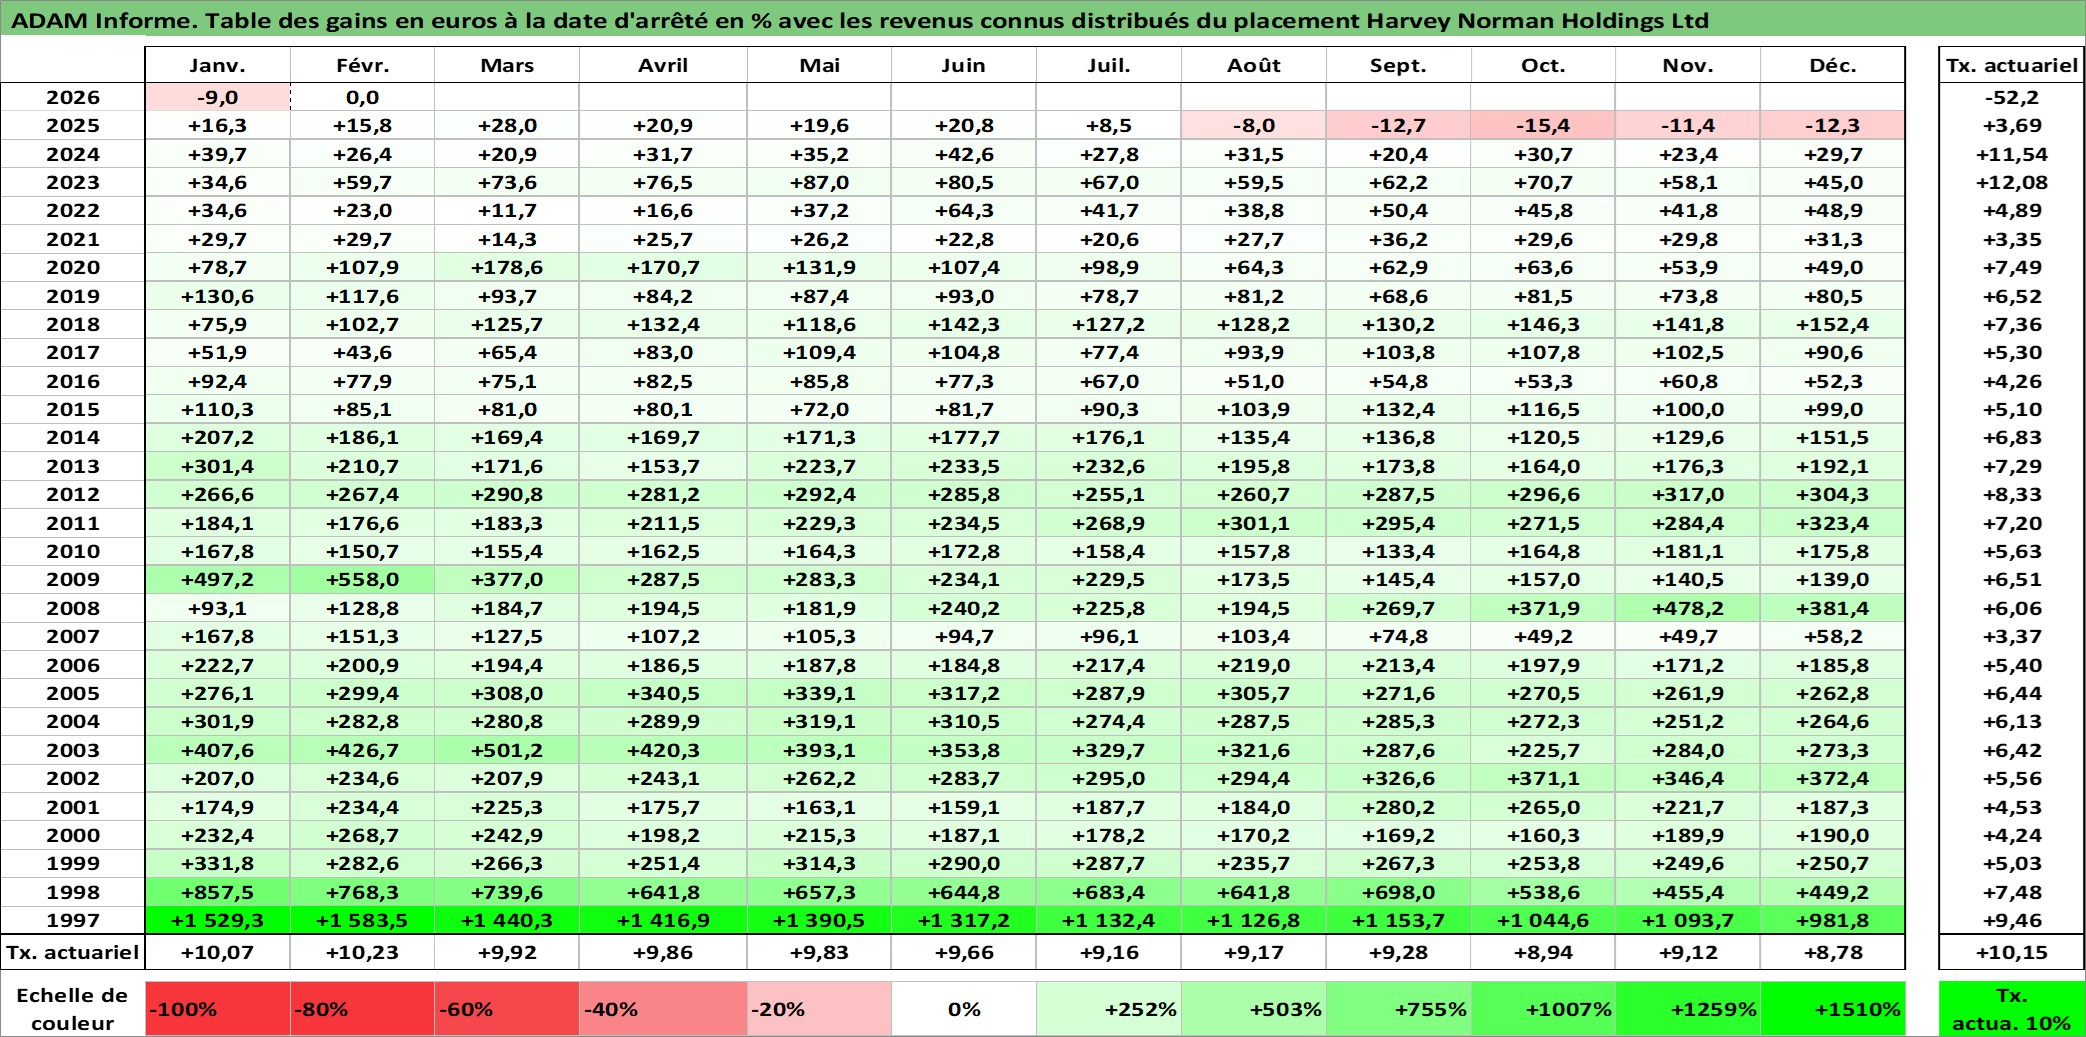Click the +372,4 cell for December 2002

pos(1832,778)
